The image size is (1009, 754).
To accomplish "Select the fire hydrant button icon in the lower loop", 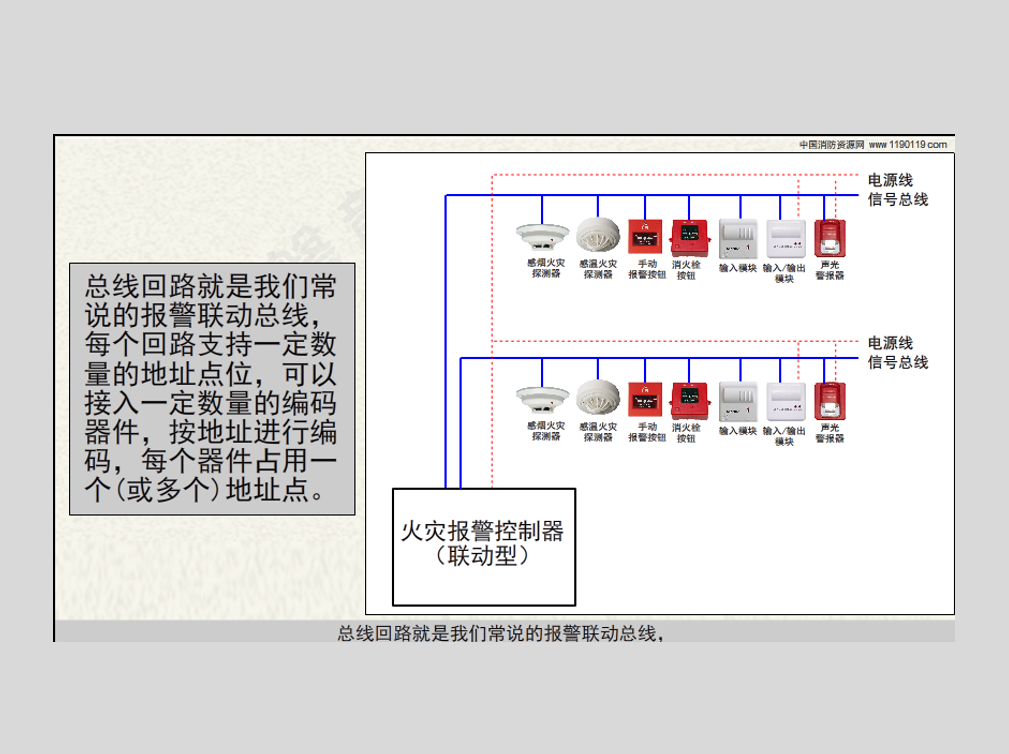I will (x=688, y=401).
